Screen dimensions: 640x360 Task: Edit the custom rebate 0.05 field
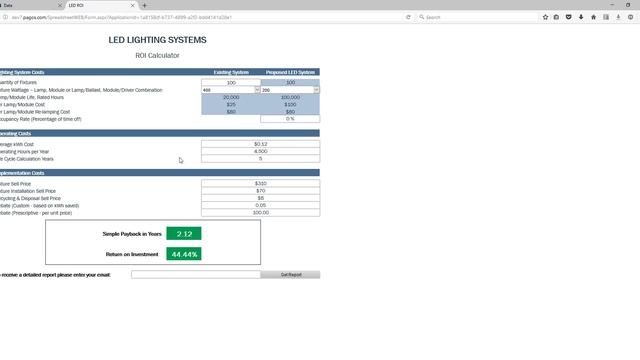pos(260,205)
